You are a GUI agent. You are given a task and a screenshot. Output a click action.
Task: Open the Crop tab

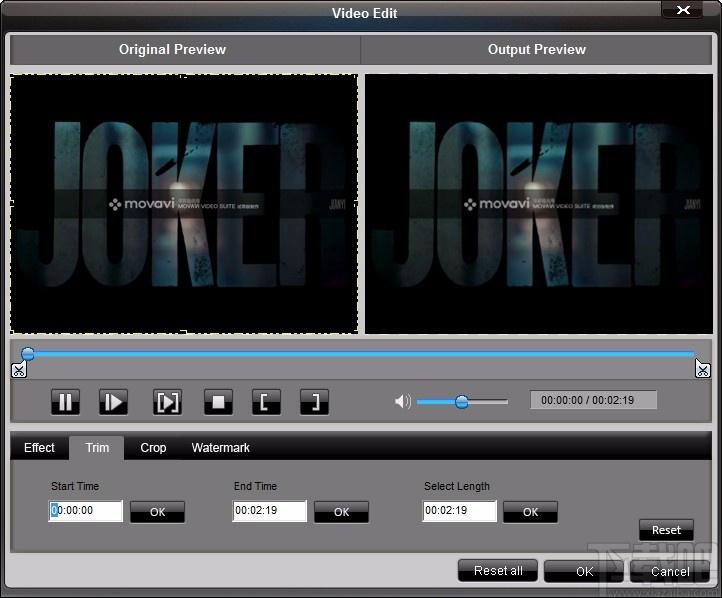(x=153, y=447)
